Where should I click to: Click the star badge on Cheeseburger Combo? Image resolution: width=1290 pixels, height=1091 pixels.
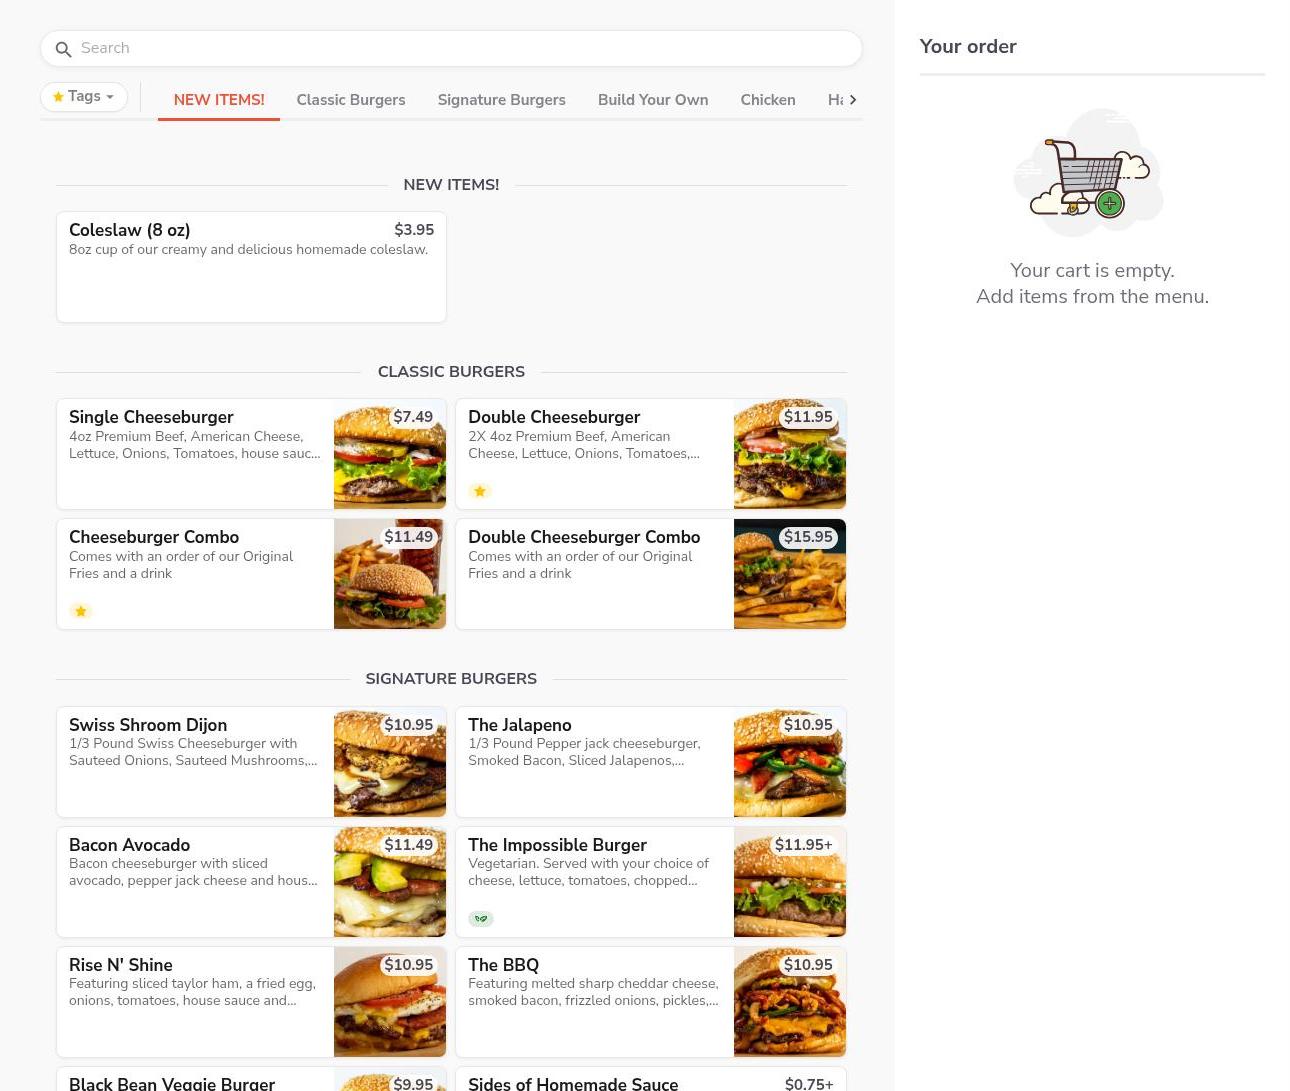[81, 611]
